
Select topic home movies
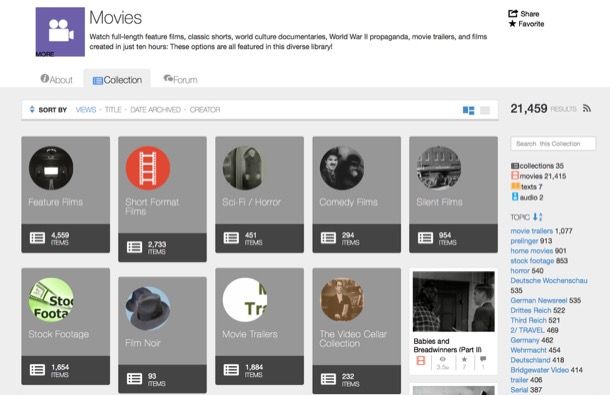pos(531,251)
